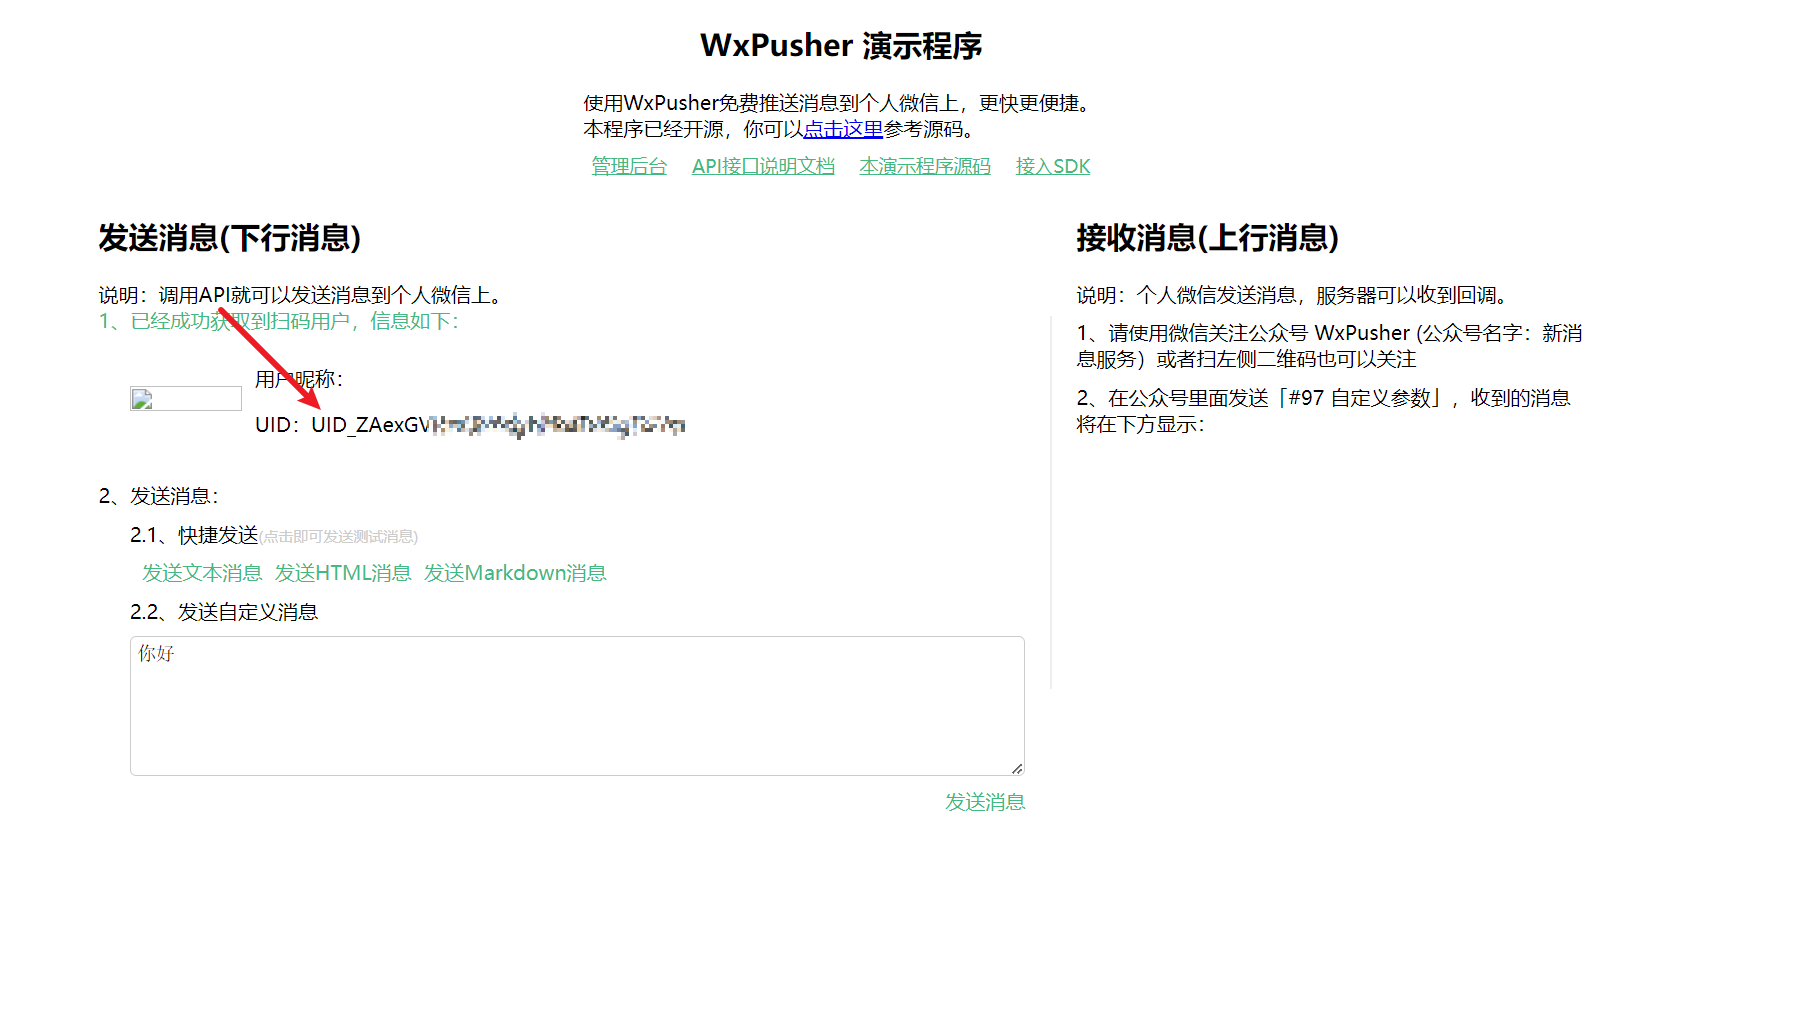Click the 接收消息(上行消息) heading

(1208, 238)
